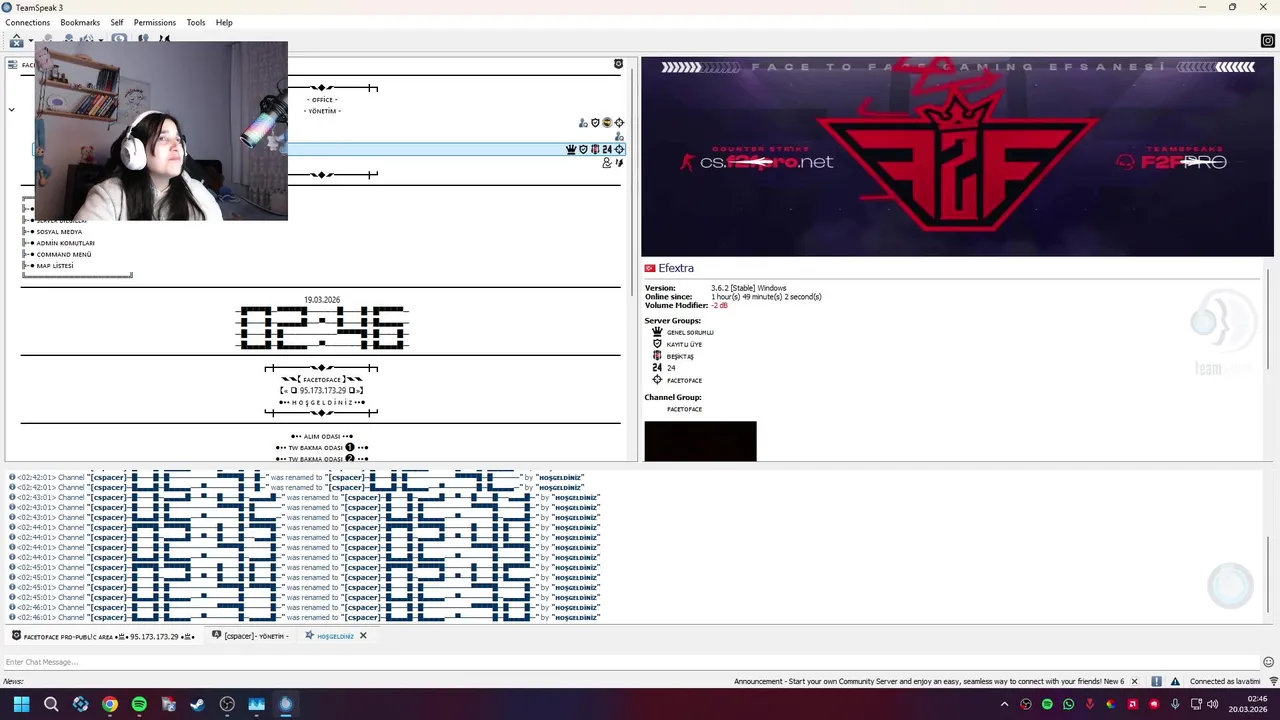
Task: Select the YÖNETİM channel
Action: (x=322, y=111)
